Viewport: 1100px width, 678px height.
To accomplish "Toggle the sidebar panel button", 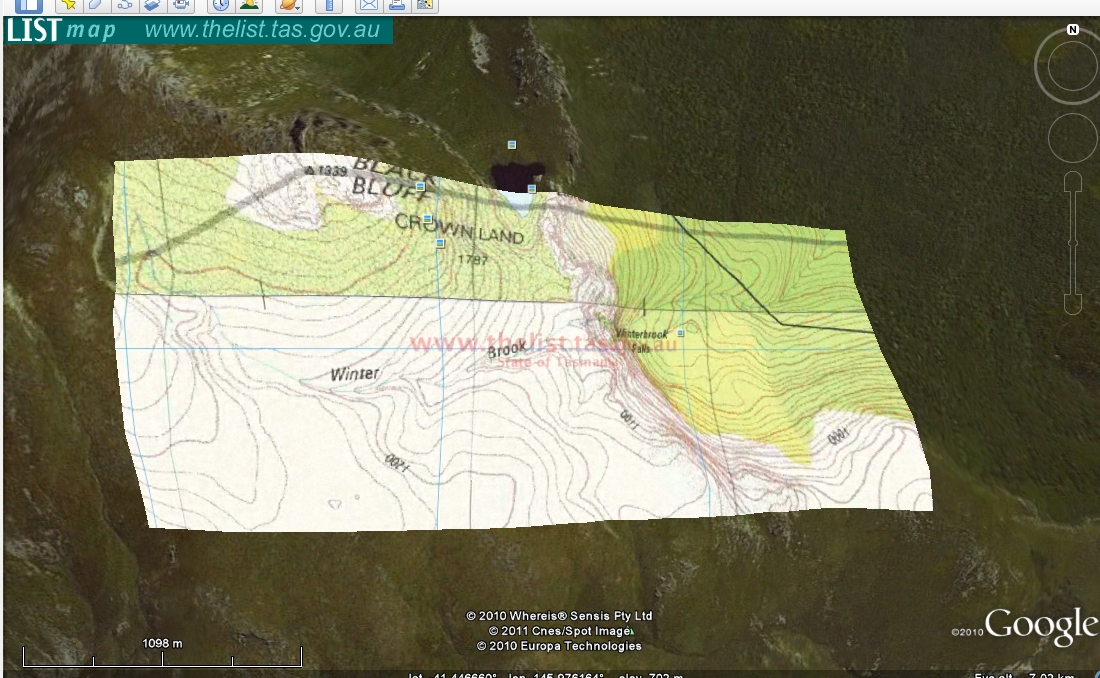I will (x=28, y=6).
